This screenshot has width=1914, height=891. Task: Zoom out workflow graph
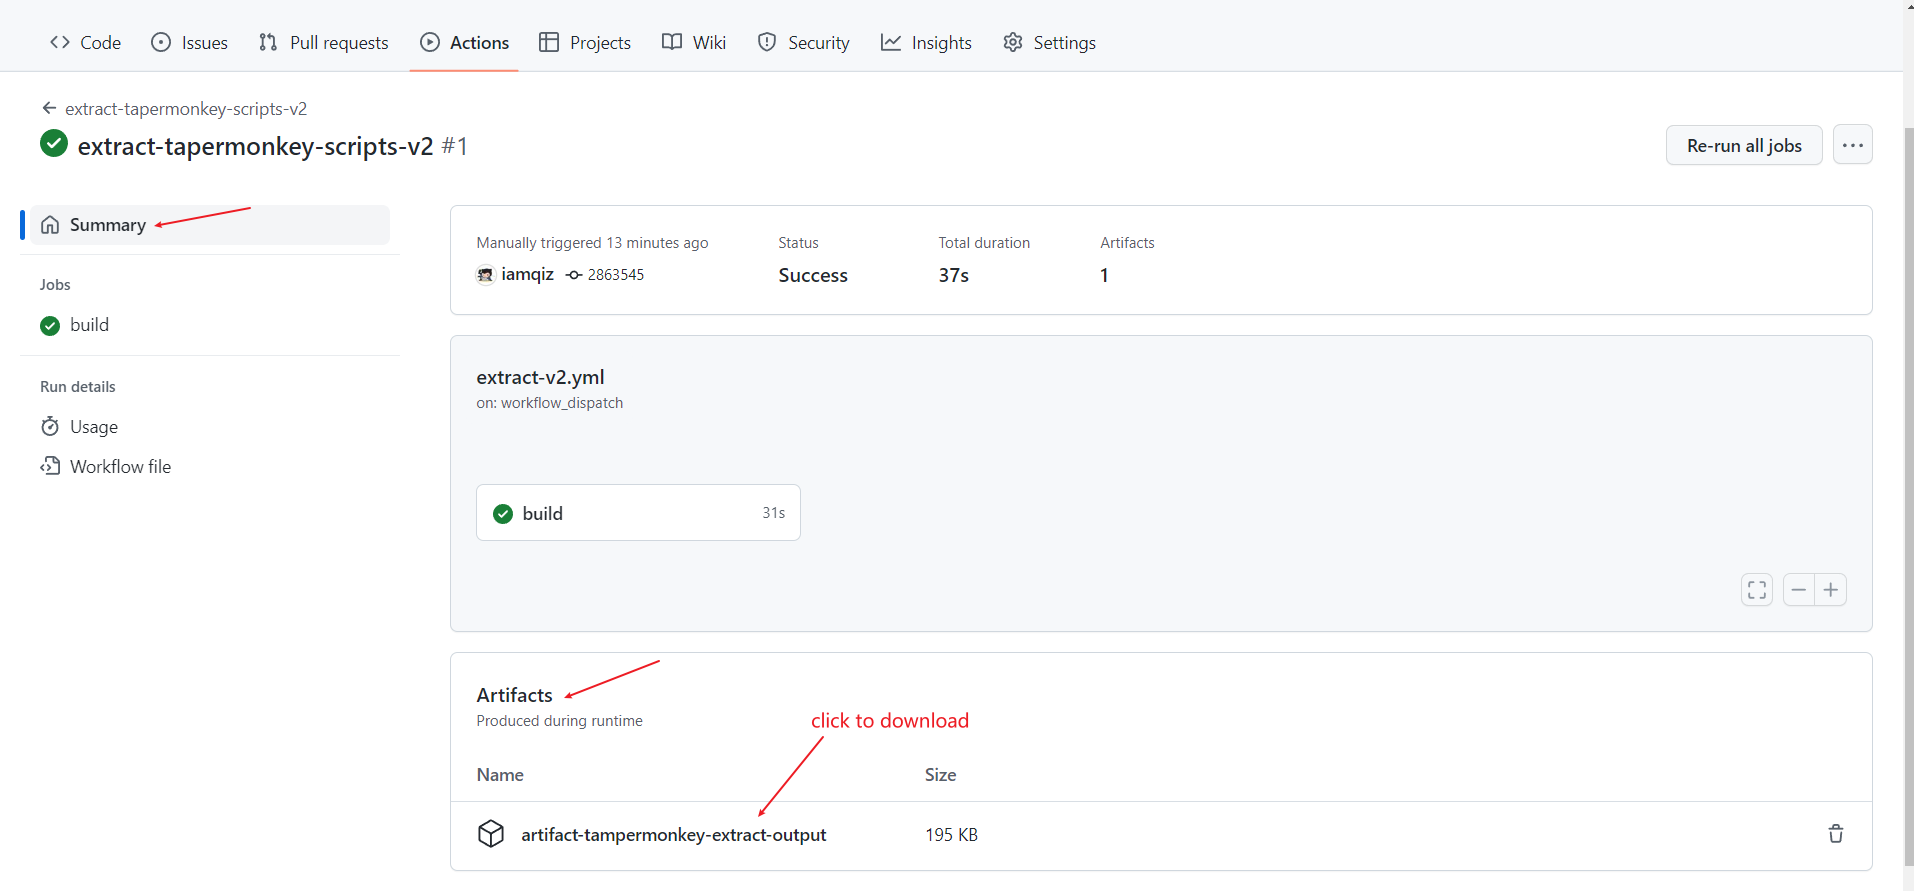coord(1799,590)
